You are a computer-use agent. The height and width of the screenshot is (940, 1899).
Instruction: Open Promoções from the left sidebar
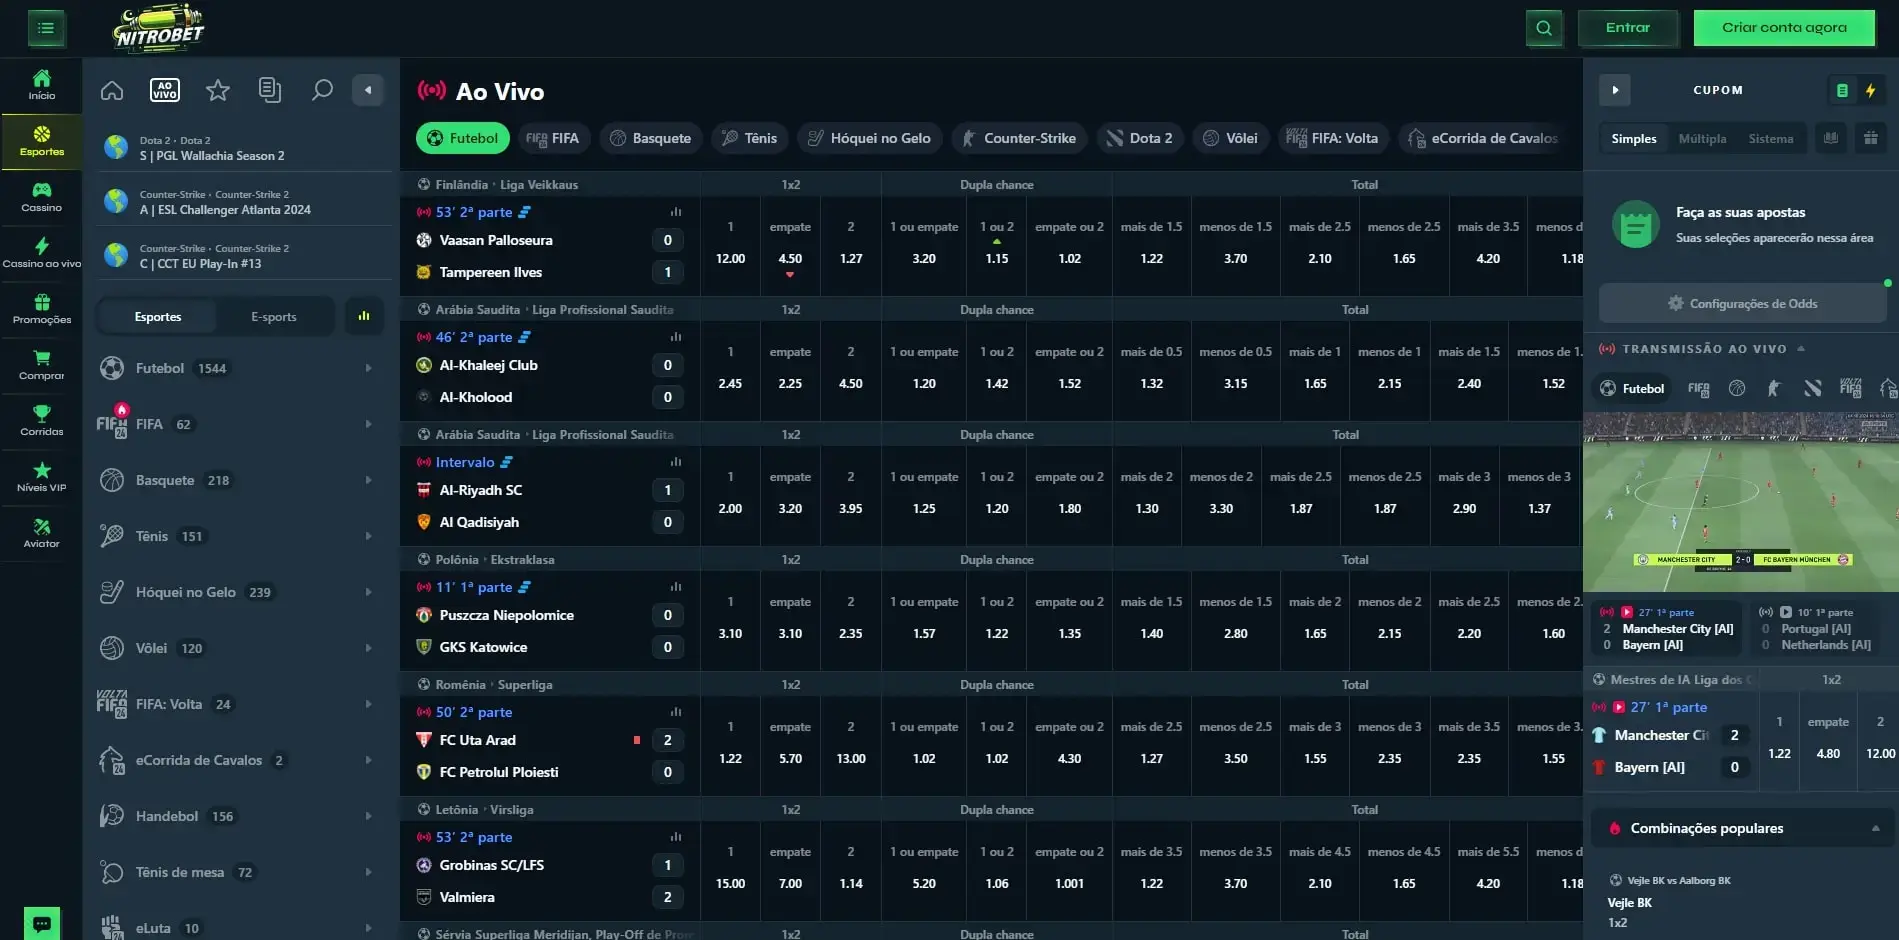[41, 308]
